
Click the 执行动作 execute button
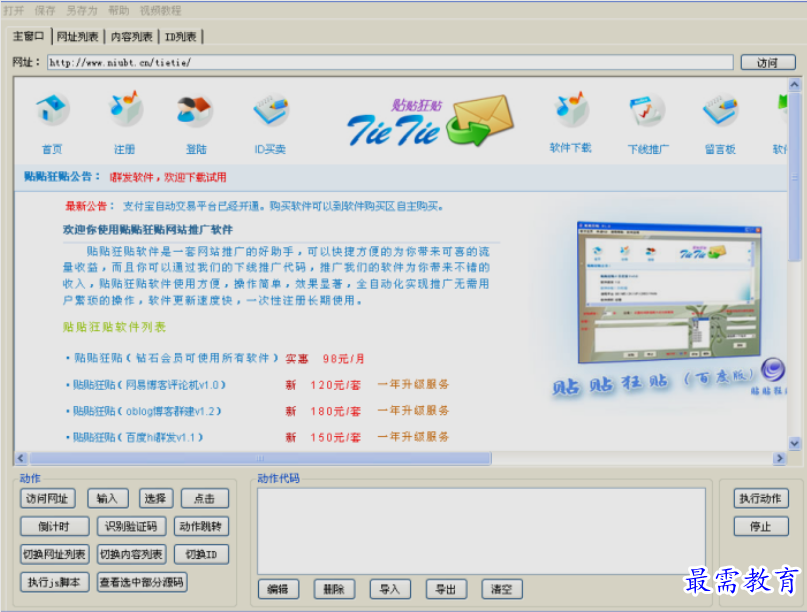pos(761,498)
